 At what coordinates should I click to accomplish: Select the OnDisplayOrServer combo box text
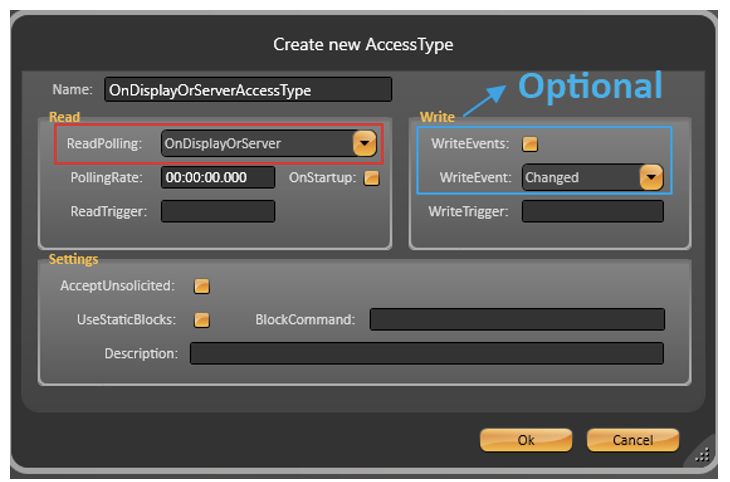[x=255, y=144]
